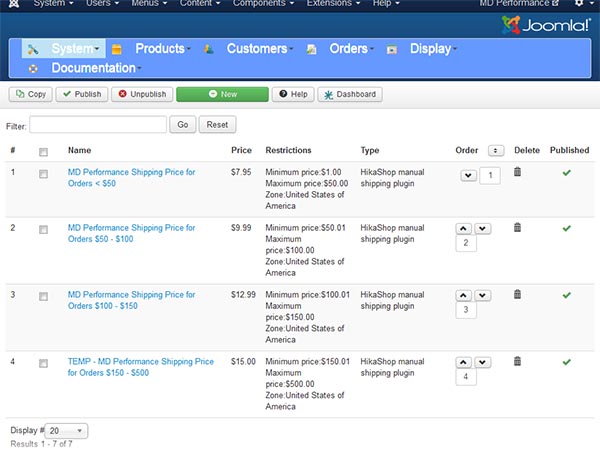Screen dimensions: 600x450
Task: Expand the Orders menu
Action: [x=351, y=49]
